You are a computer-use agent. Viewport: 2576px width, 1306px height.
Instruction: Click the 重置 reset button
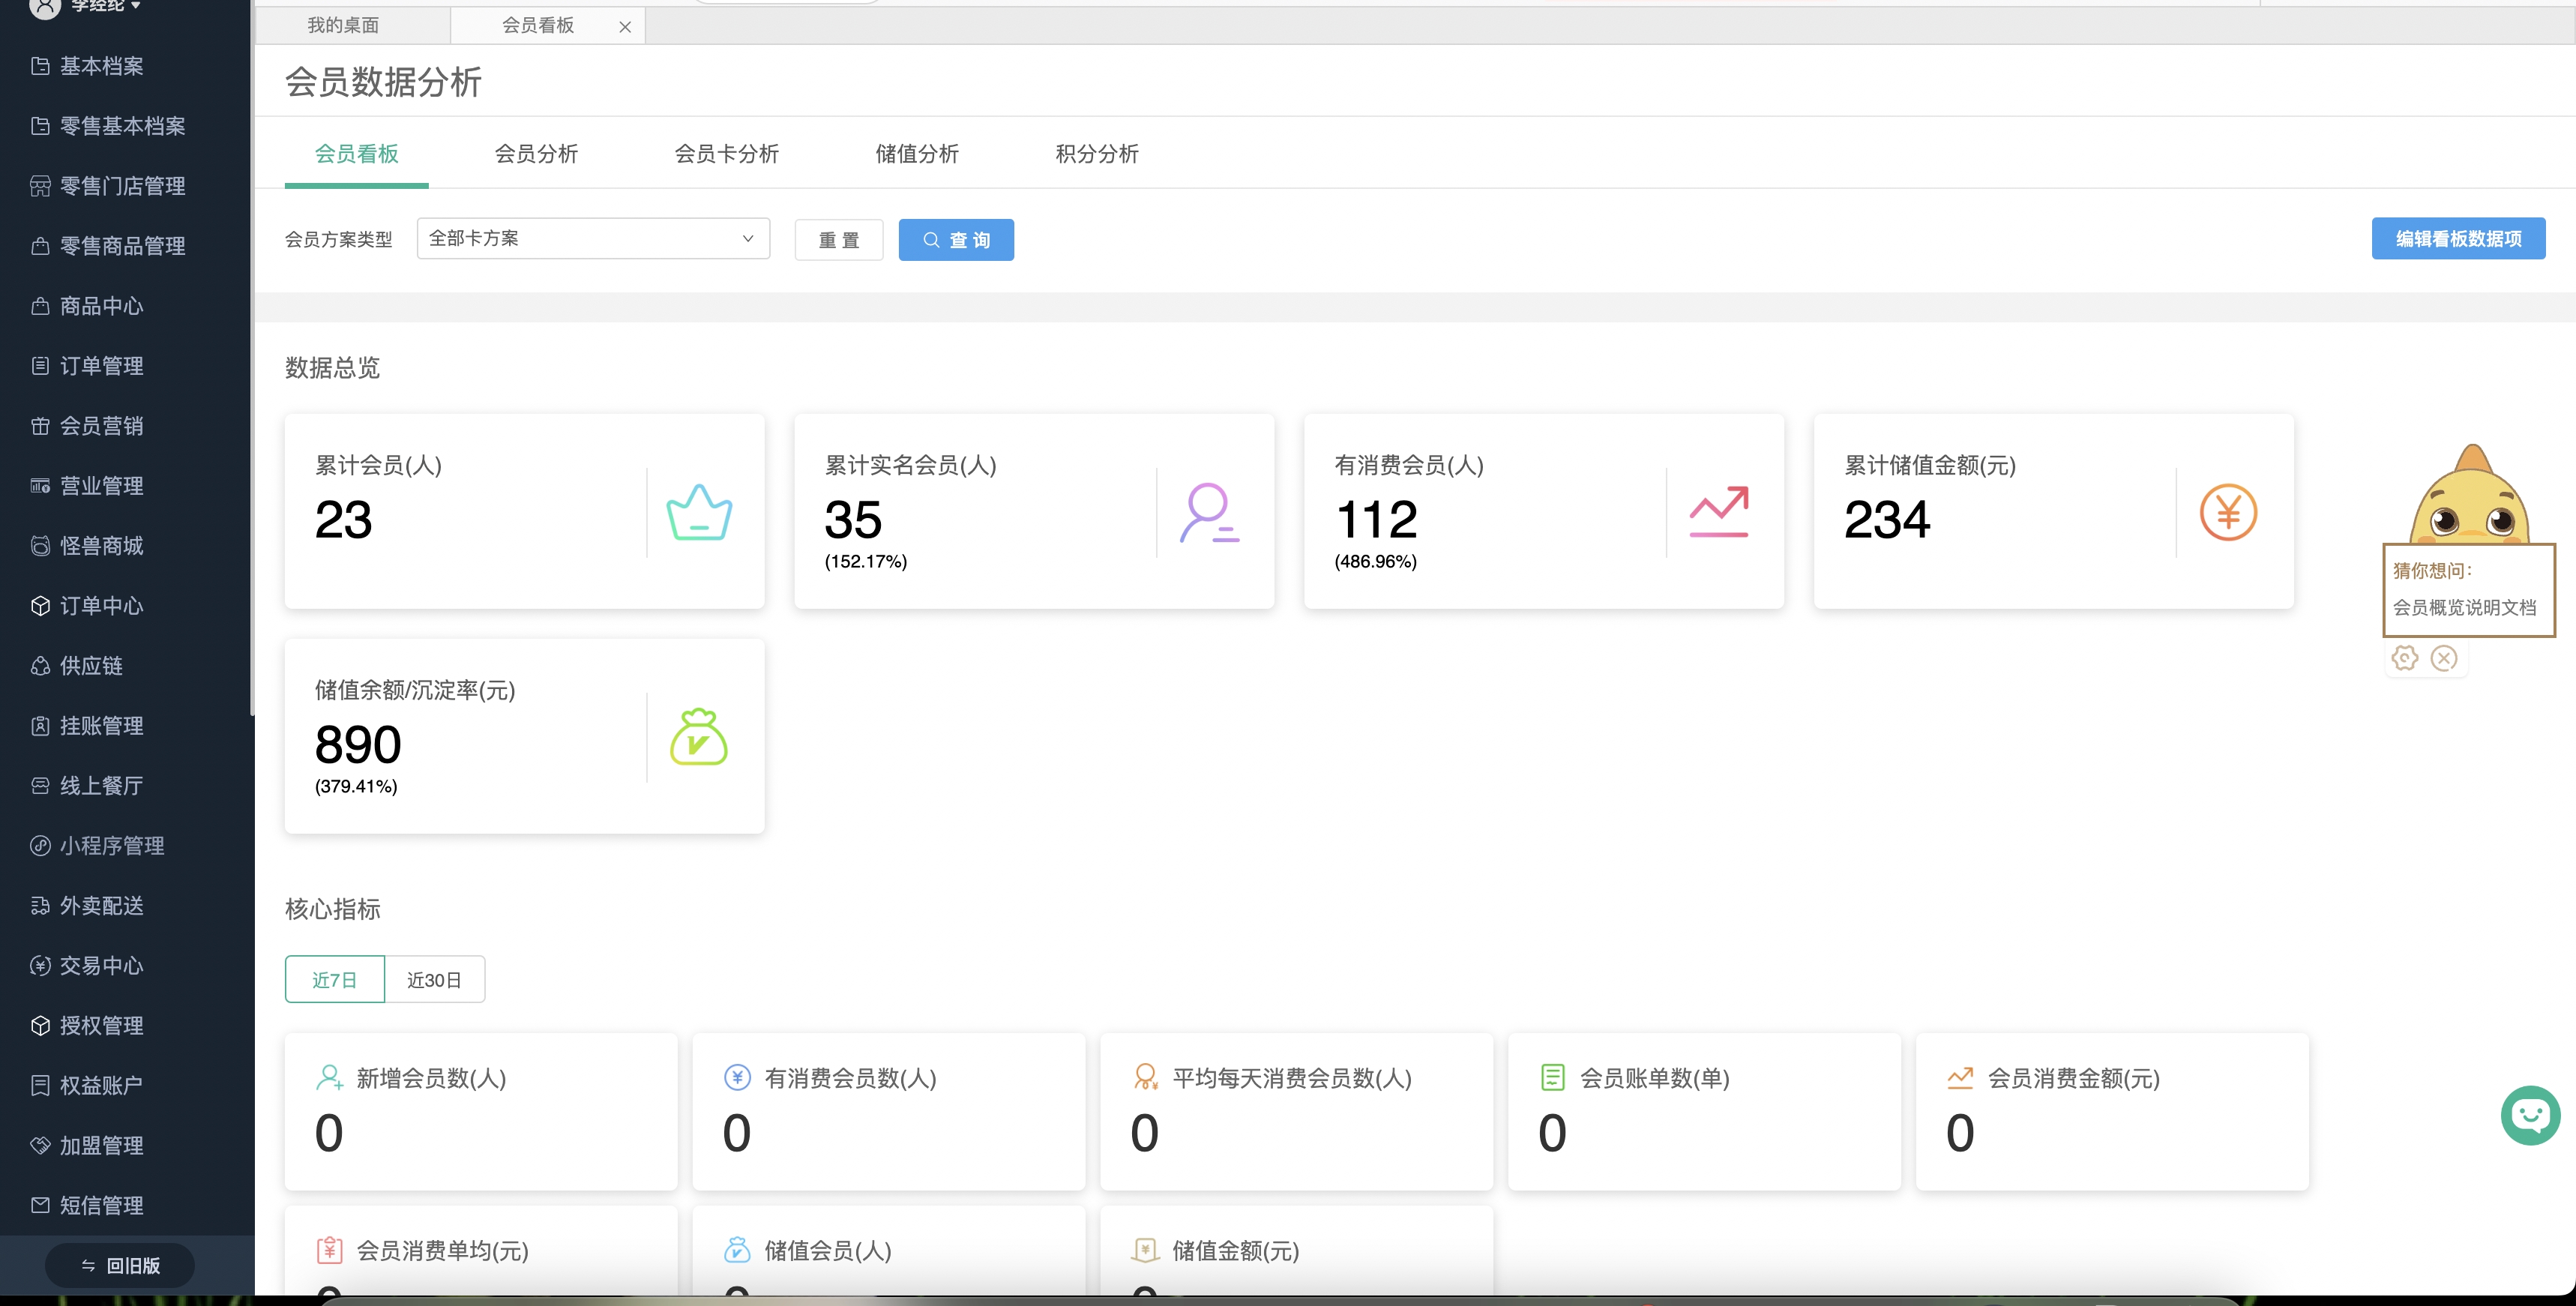coord(839,240)
